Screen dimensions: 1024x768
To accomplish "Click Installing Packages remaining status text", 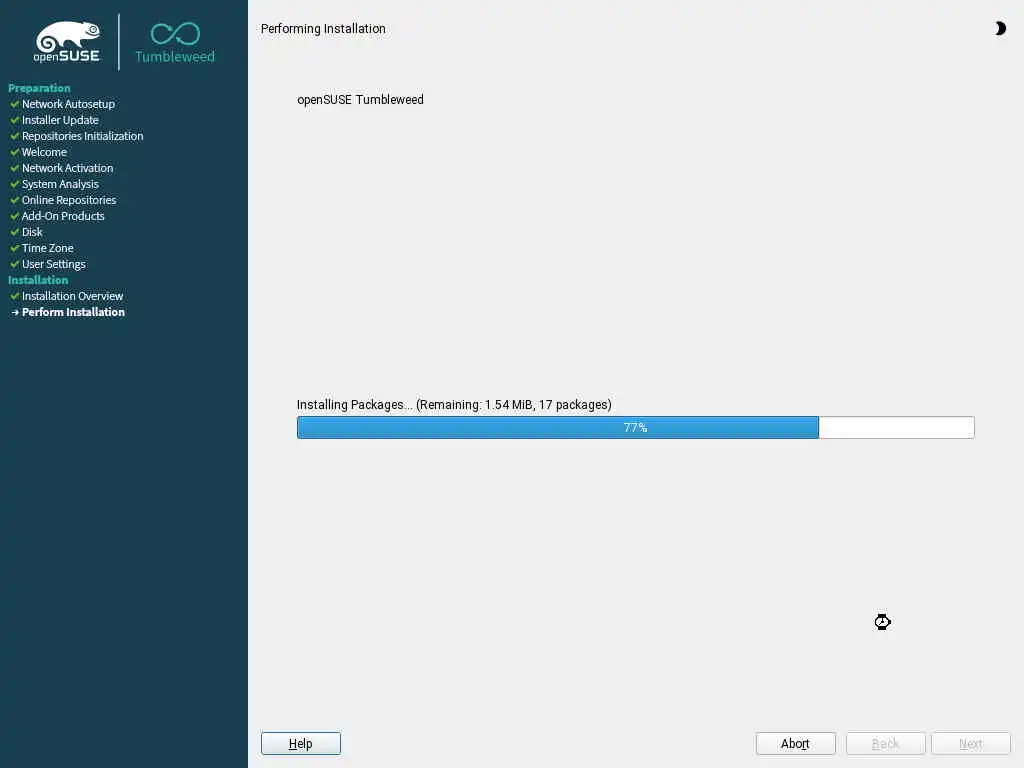I will (x=454, y=404).
